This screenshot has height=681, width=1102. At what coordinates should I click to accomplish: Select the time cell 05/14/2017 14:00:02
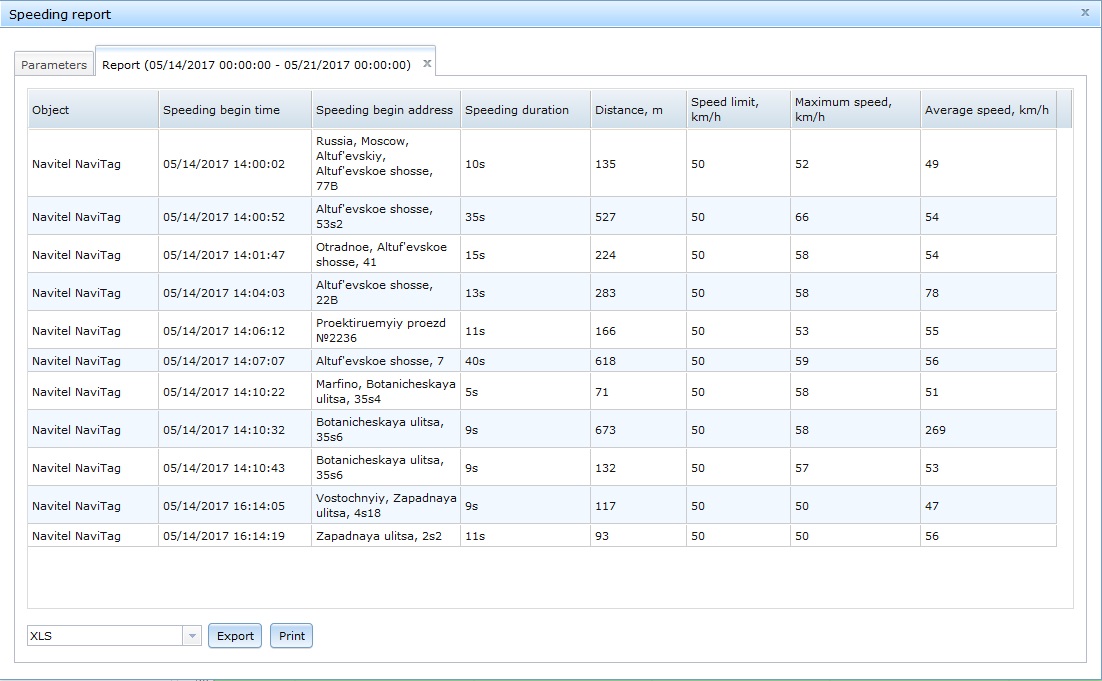pyautogui.click(x=235, y=164)
